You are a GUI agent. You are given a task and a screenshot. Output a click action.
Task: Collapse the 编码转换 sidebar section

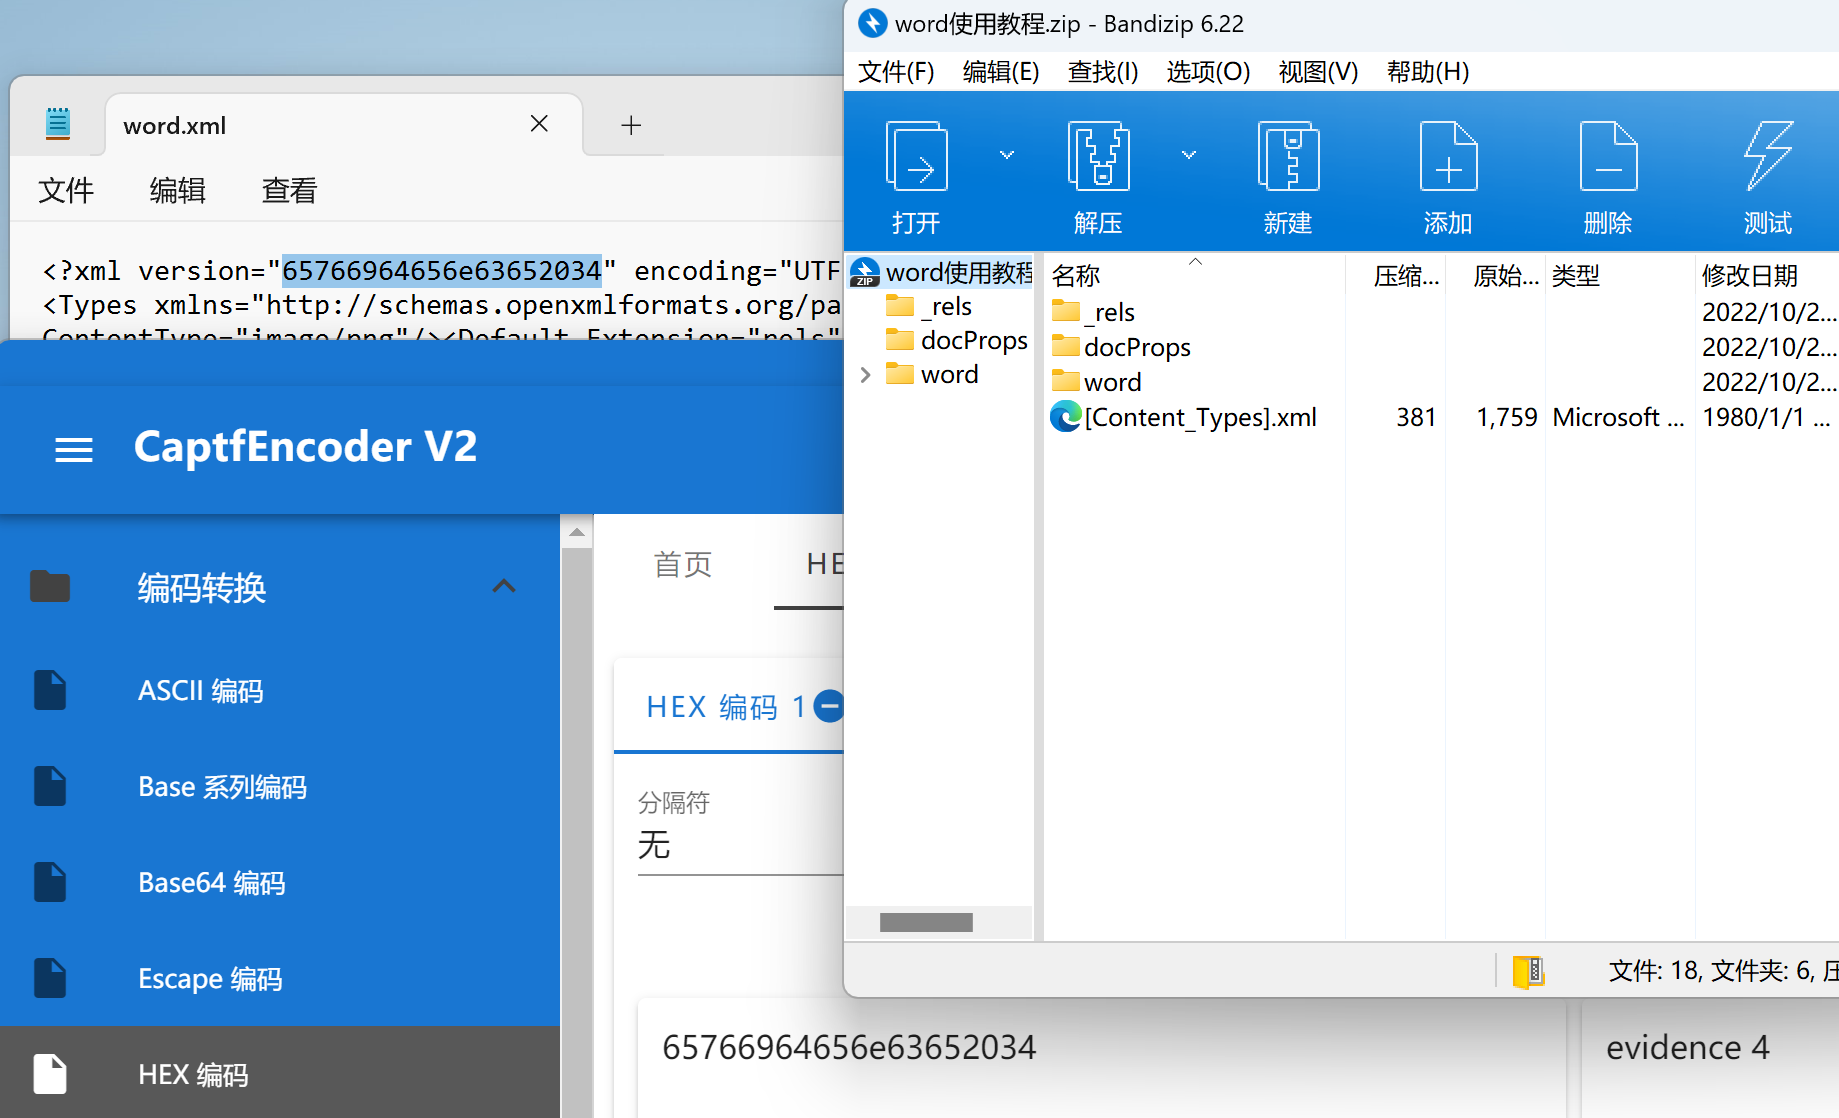tap(504, 587)
